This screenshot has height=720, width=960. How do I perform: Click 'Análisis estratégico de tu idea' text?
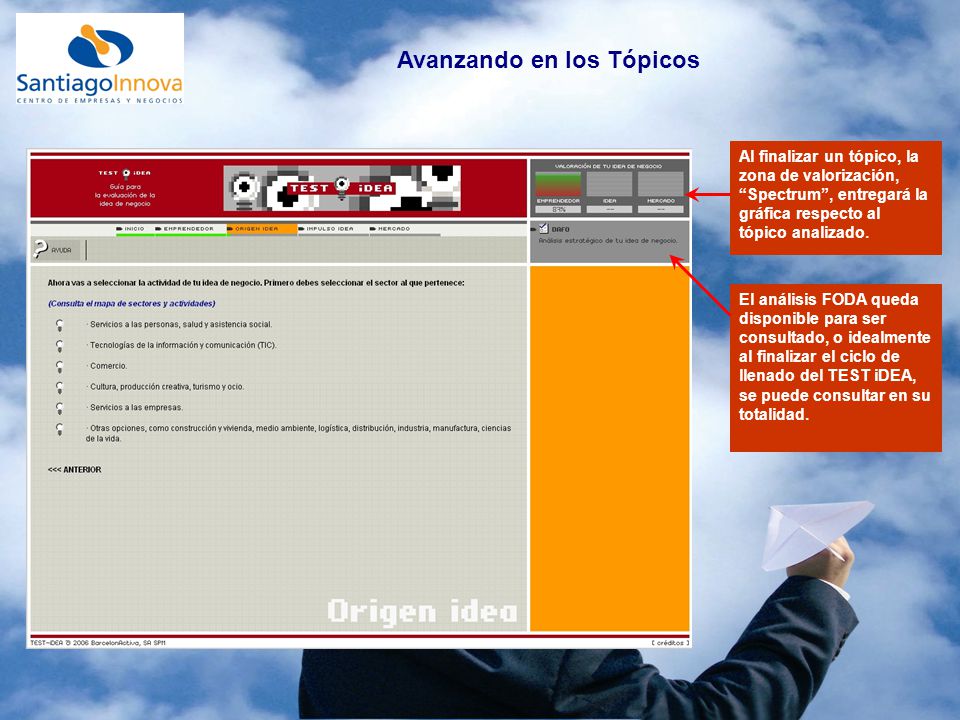(x=608, y=241)
